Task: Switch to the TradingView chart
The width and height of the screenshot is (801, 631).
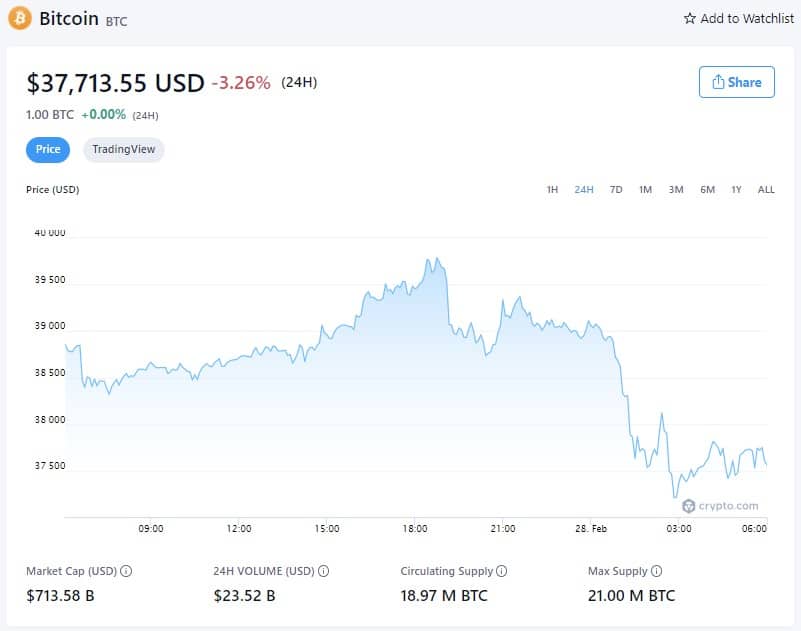Action: click(124, 149)
